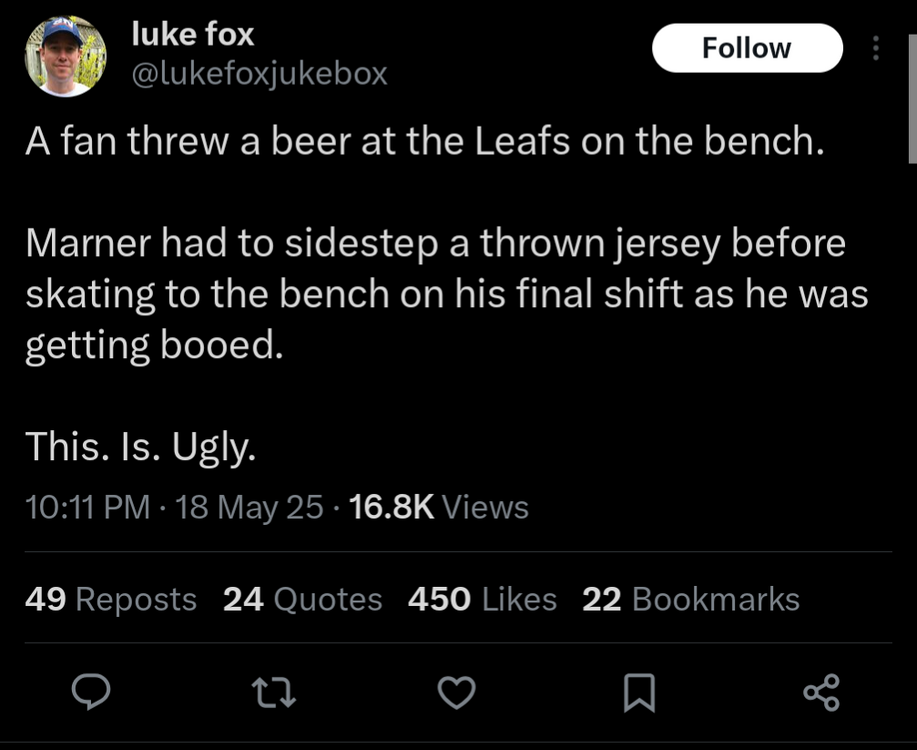View the 49 Reposts list

(x=110, y=599)
